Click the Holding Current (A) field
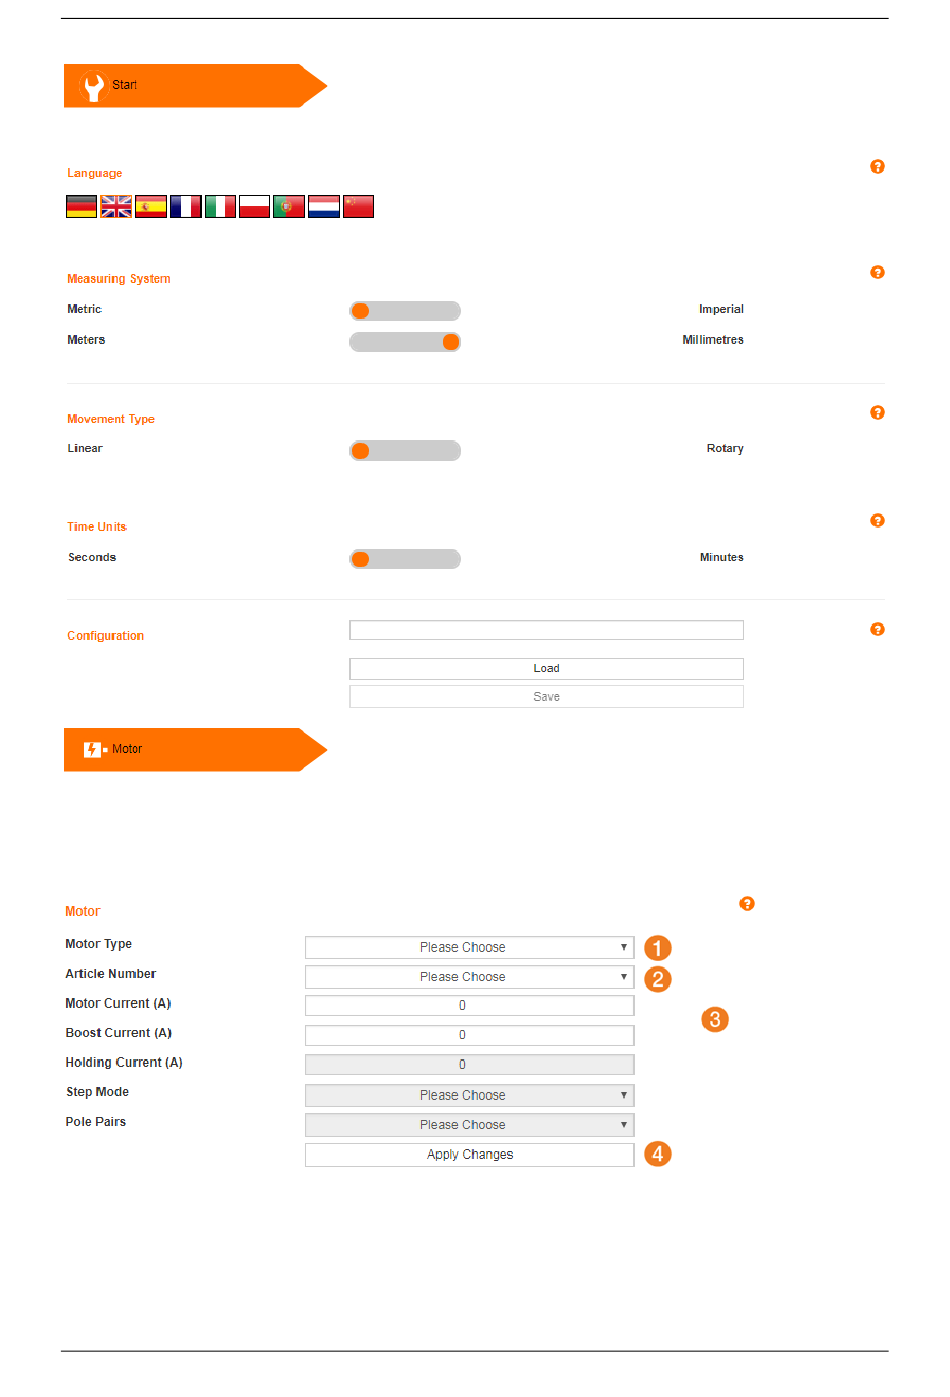This screenshot has width=950, height=1397. pos(470,1065)
